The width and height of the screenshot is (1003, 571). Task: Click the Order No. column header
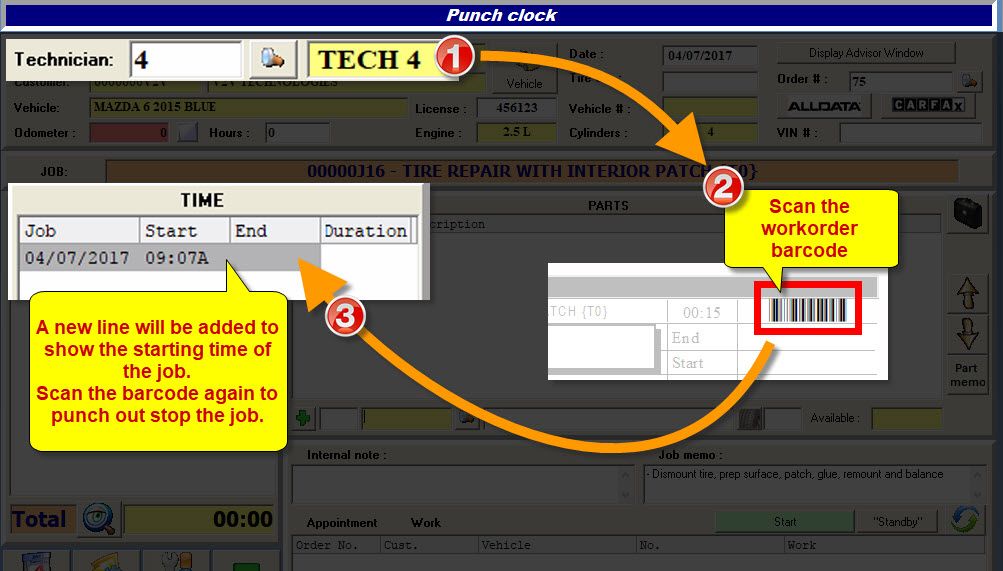pos(336,545)
